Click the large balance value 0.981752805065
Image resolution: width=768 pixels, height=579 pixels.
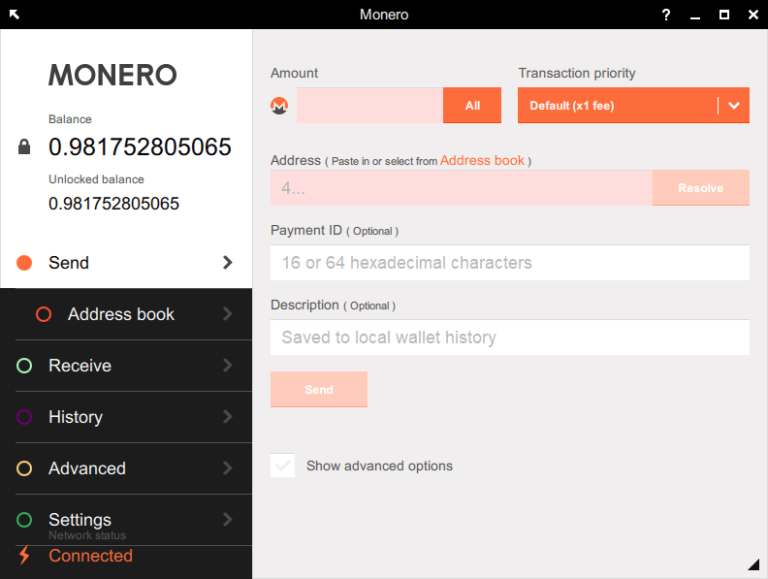[x=140, y=147]
